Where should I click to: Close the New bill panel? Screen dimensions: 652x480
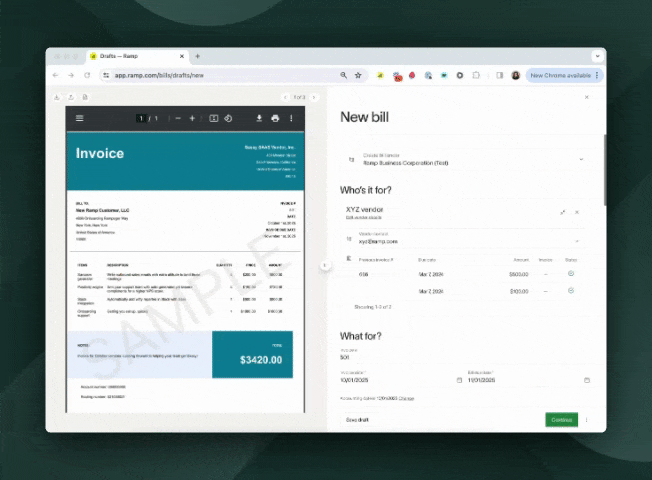(587, 97)
